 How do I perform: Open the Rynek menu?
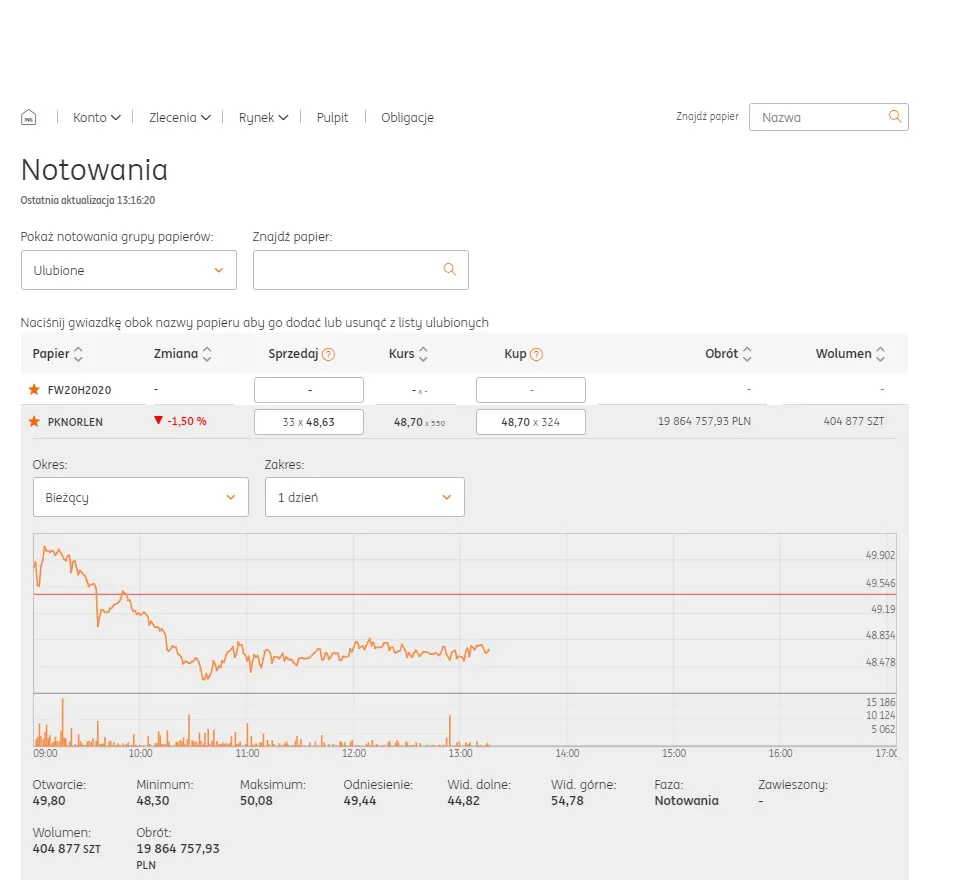point(264,118)
